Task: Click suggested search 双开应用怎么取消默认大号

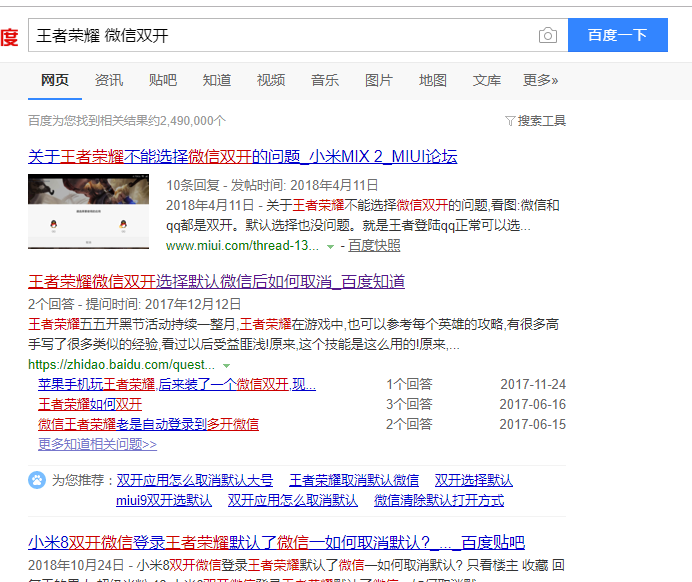Action: coord(195,480)
